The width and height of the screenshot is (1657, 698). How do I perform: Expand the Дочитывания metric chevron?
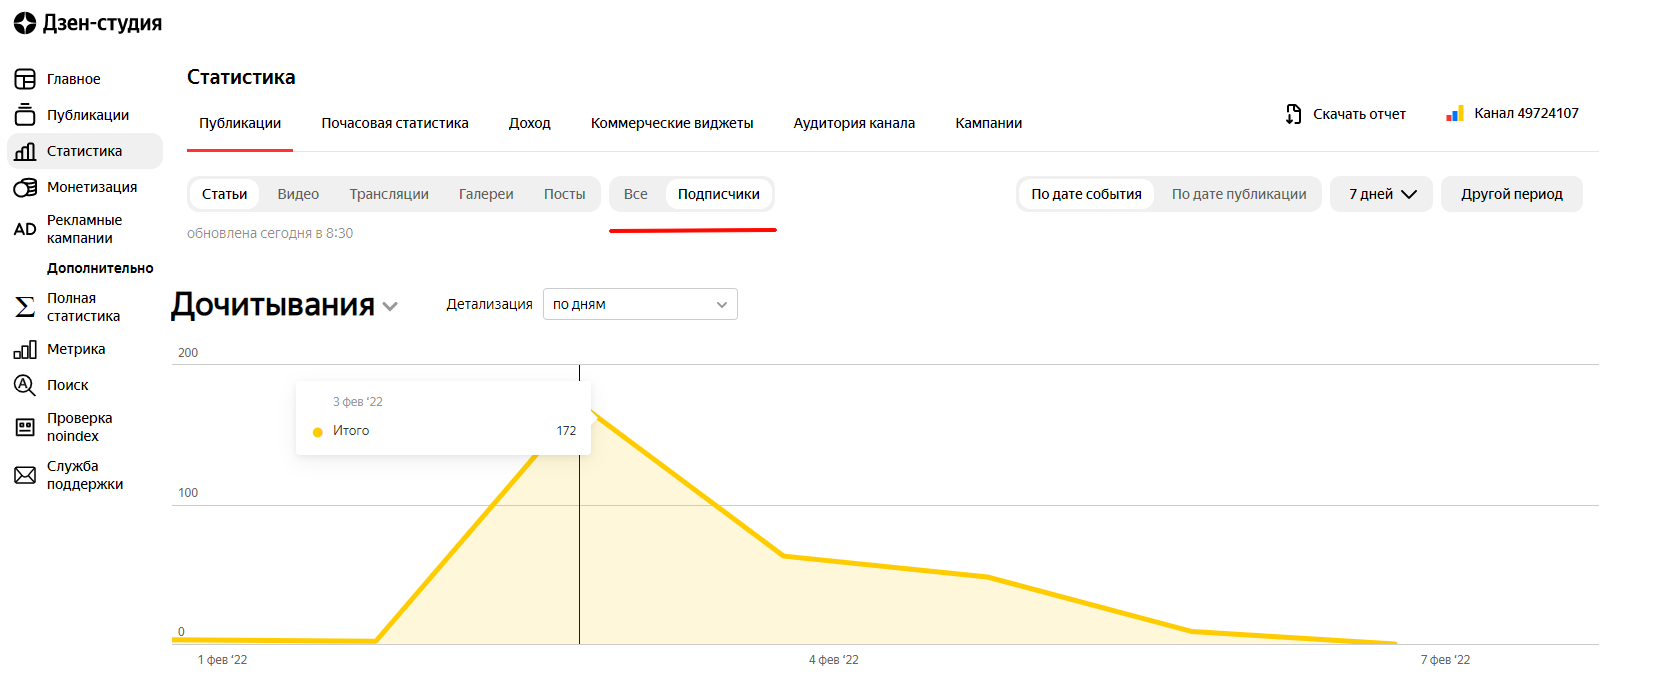pos(390,307)
